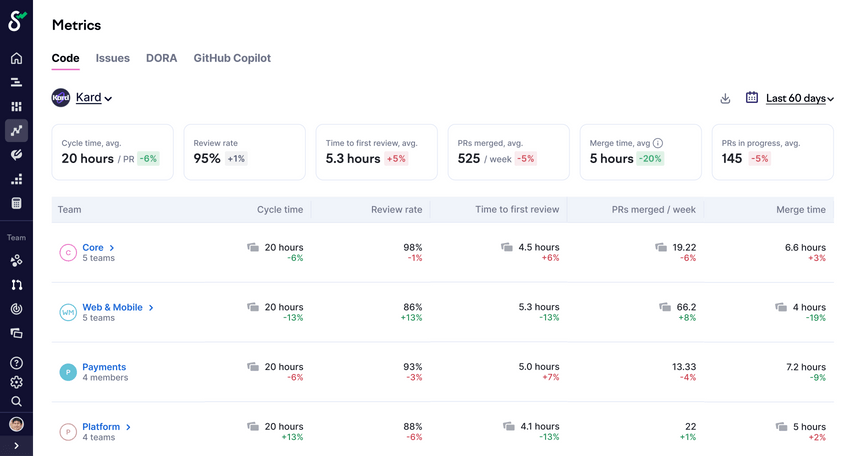Open the calendar date icon
This screenshot has width=868, height=456.
point(752,97)
